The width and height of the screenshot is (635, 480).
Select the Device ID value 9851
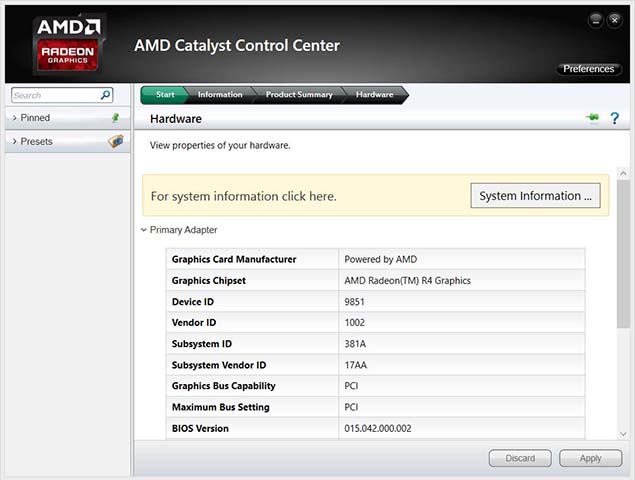[354, 302]
